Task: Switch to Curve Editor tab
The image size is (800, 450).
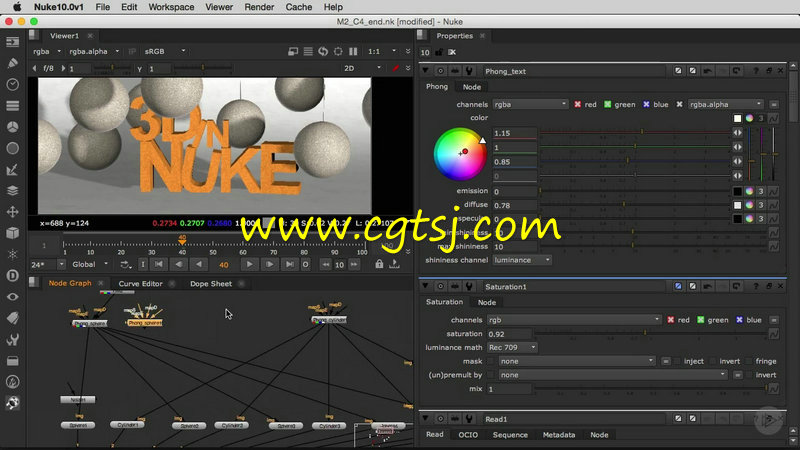Action: 140,284
